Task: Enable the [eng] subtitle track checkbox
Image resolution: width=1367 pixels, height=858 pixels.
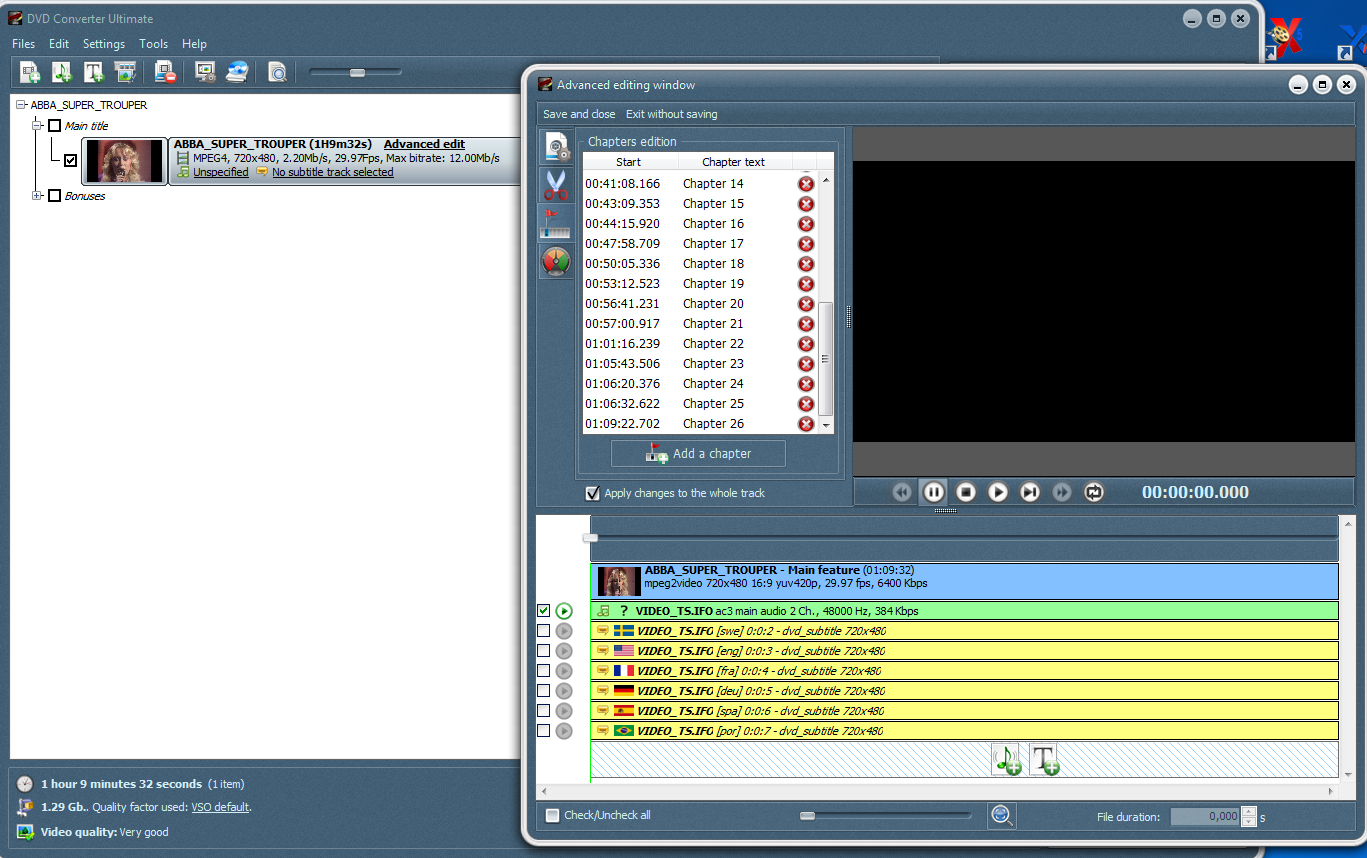Action: (x=543, y=651)
